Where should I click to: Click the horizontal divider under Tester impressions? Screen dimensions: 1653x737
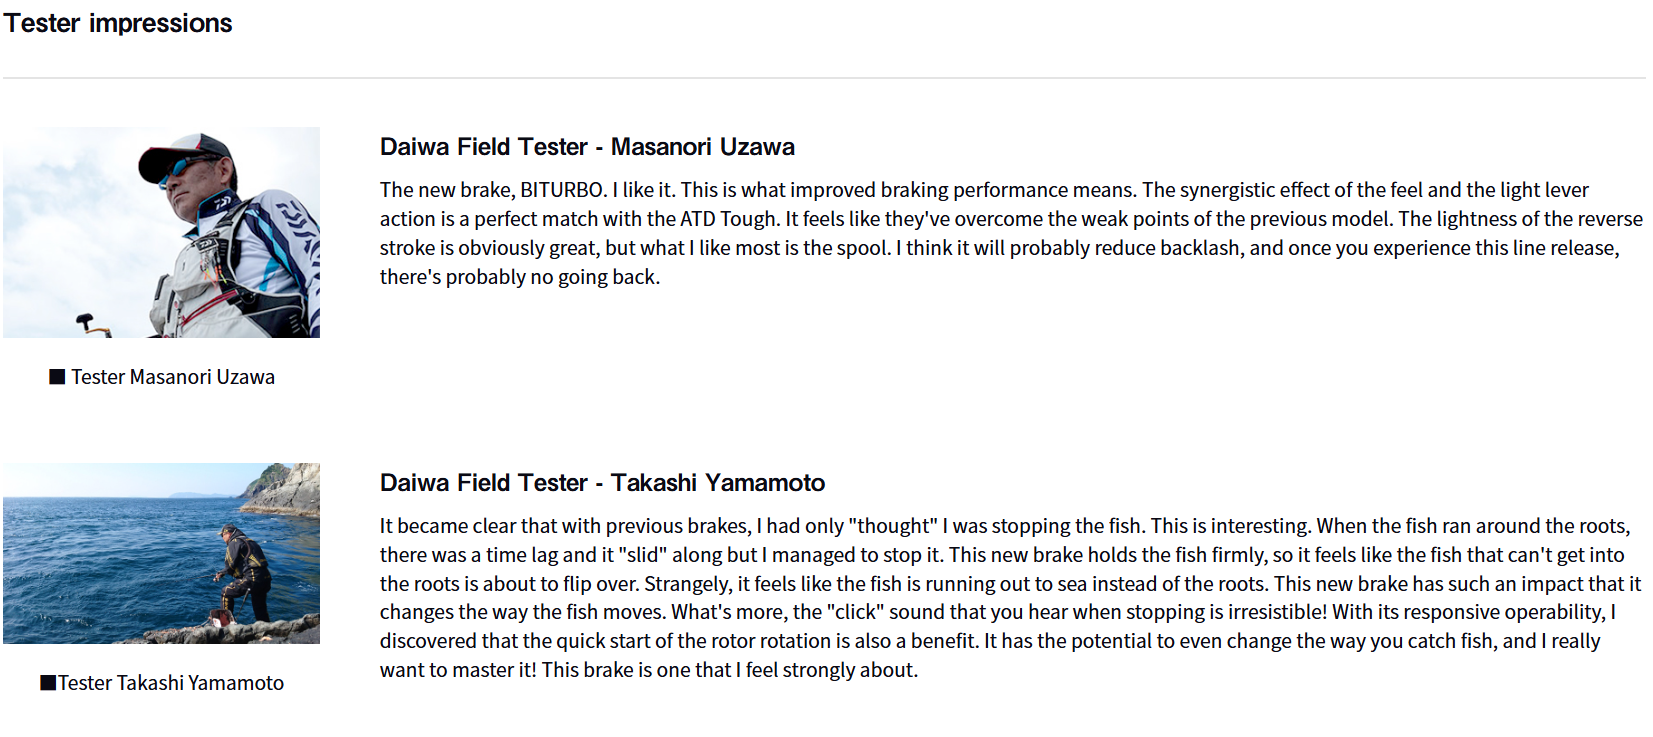click(x=824, y=78)
